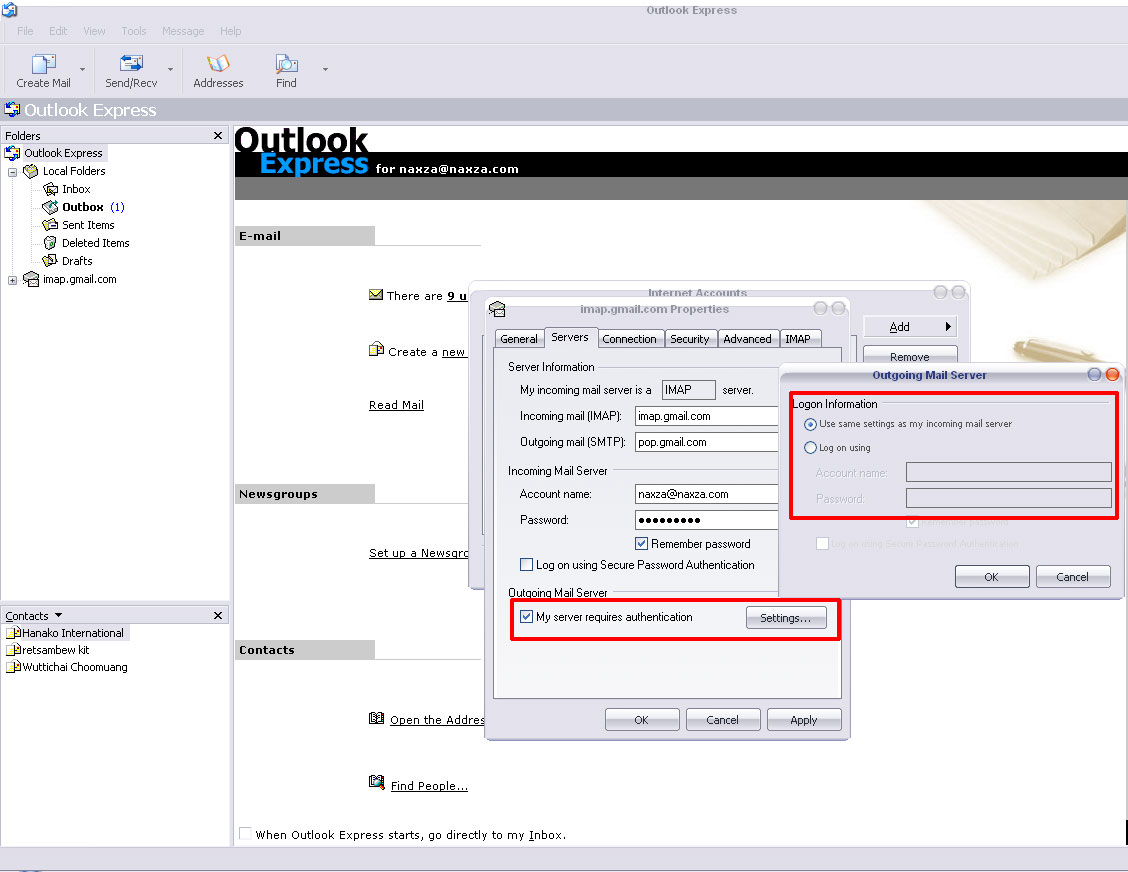Click Outlook Express root icon in folder tree
This screenshot has height=872, width=1128.
point(12,153)
